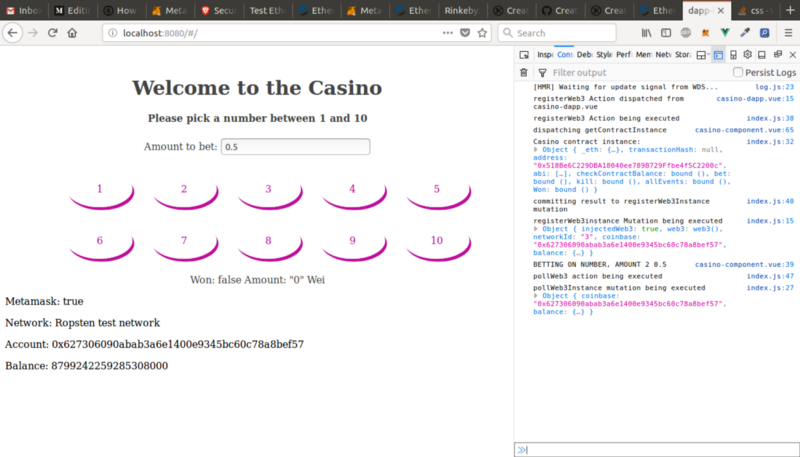This screenshot has height=457, width=800.
Task: Bet on number 3
Action: (x=270, y=194)
